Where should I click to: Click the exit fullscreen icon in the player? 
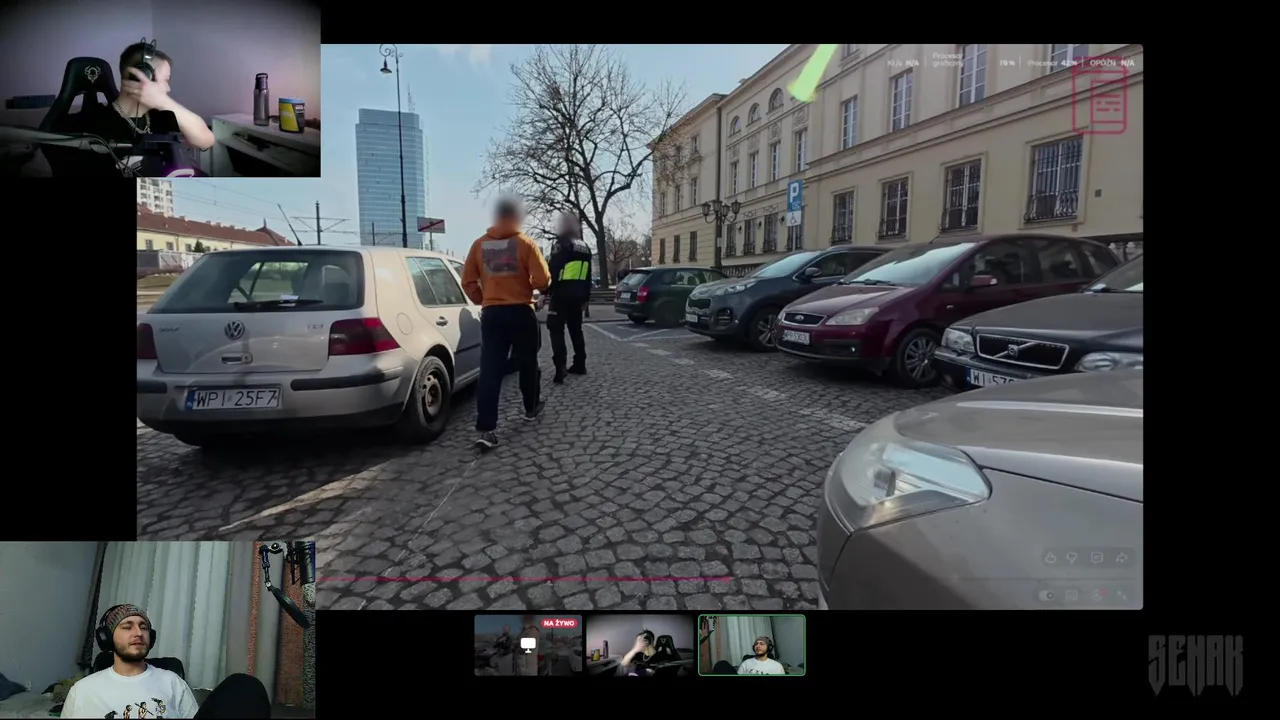coord(1121,595)
